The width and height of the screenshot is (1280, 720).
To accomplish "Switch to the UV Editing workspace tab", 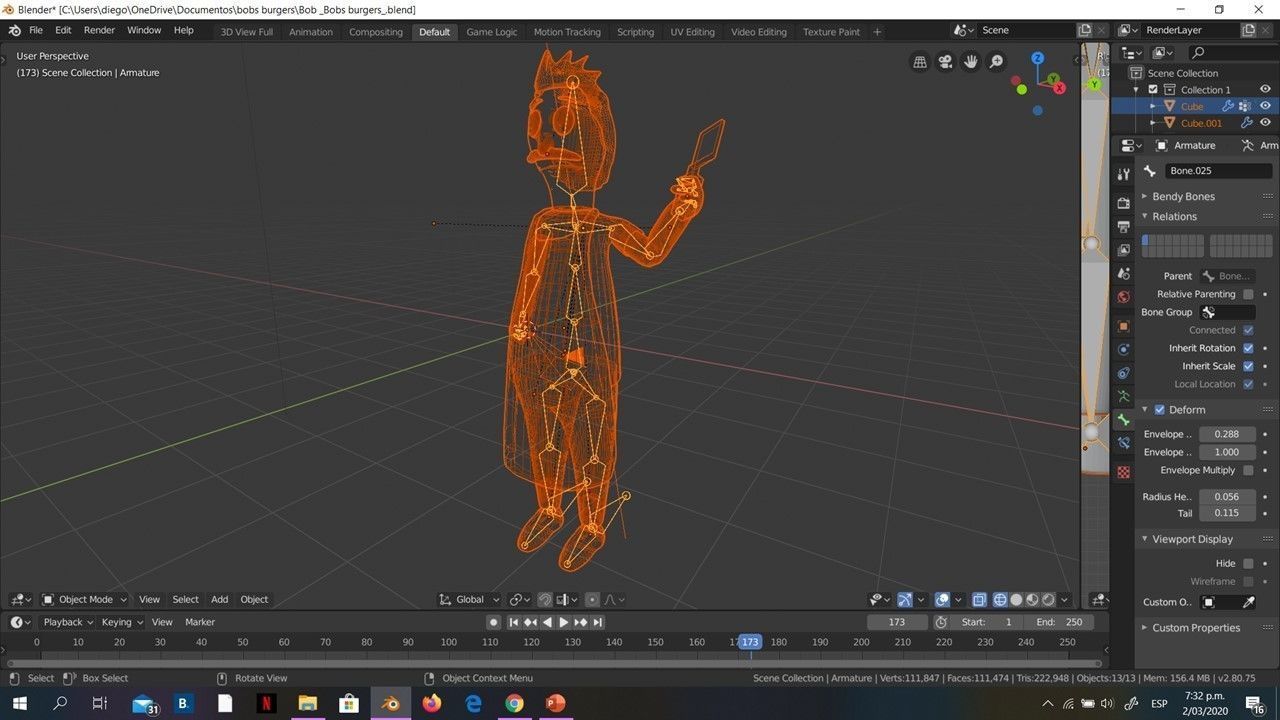I will coord(692,32).
